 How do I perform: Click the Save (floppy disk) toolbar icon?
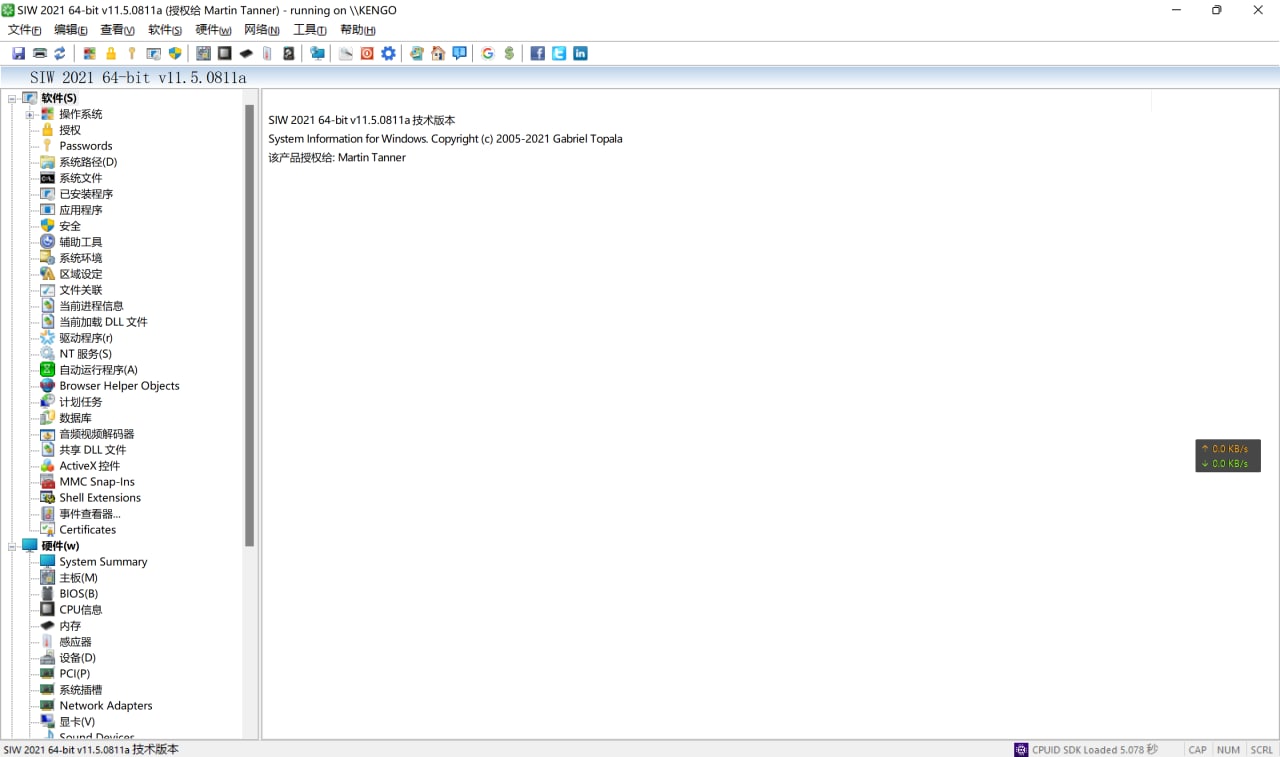click(x=18, y=54)
